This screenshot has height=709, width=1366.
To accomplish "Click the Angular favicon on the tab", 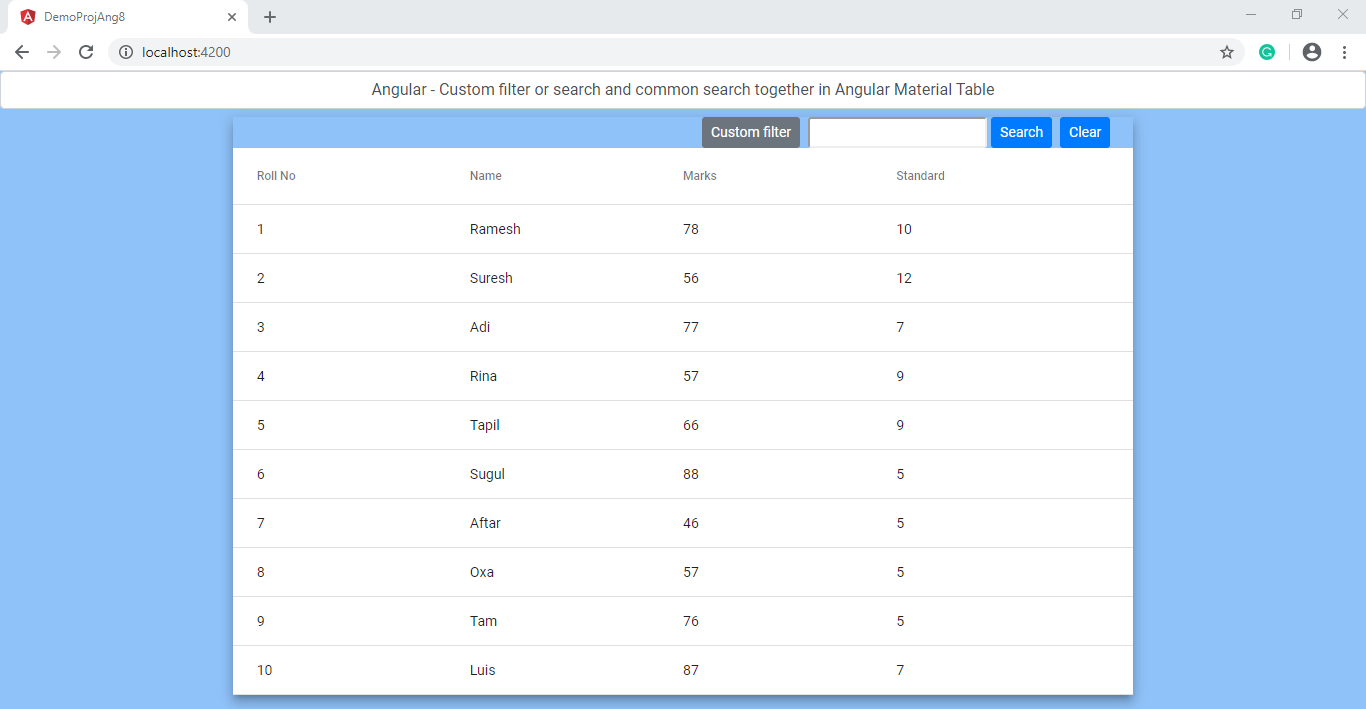I will pyautogui.click(x=26, y=16).
